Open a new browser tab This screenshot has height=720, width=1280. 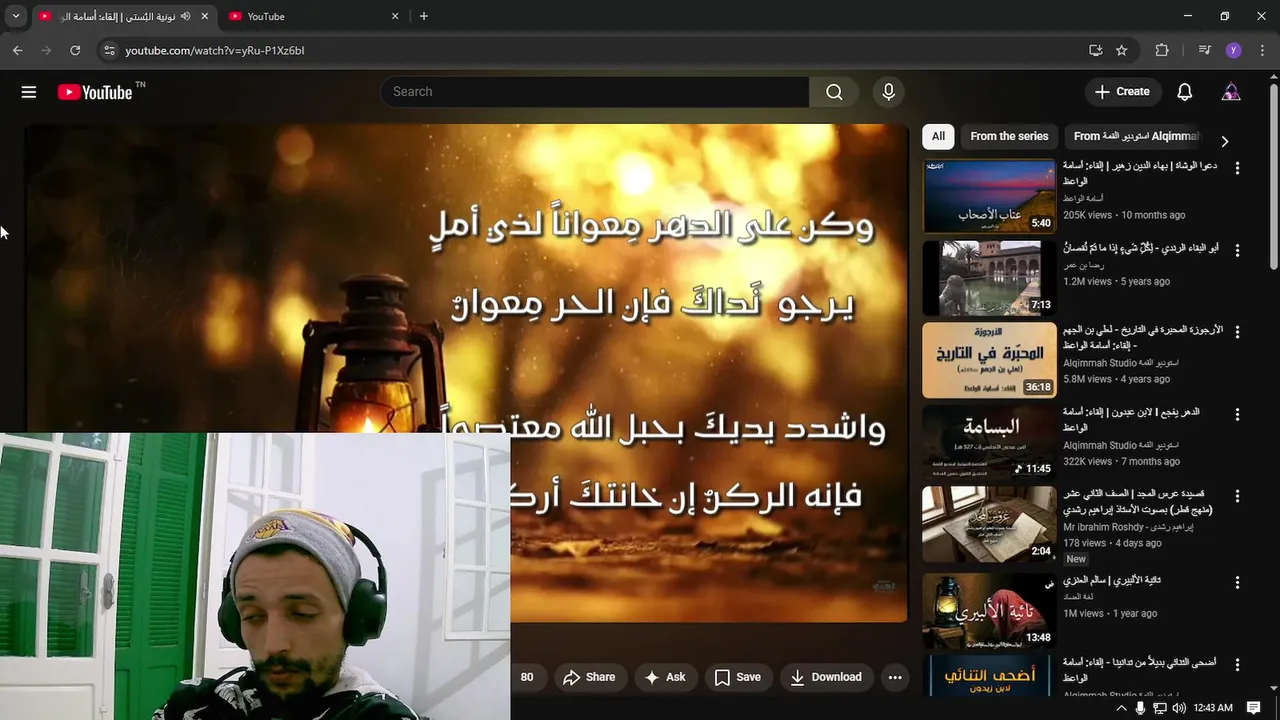coord(424,16)
